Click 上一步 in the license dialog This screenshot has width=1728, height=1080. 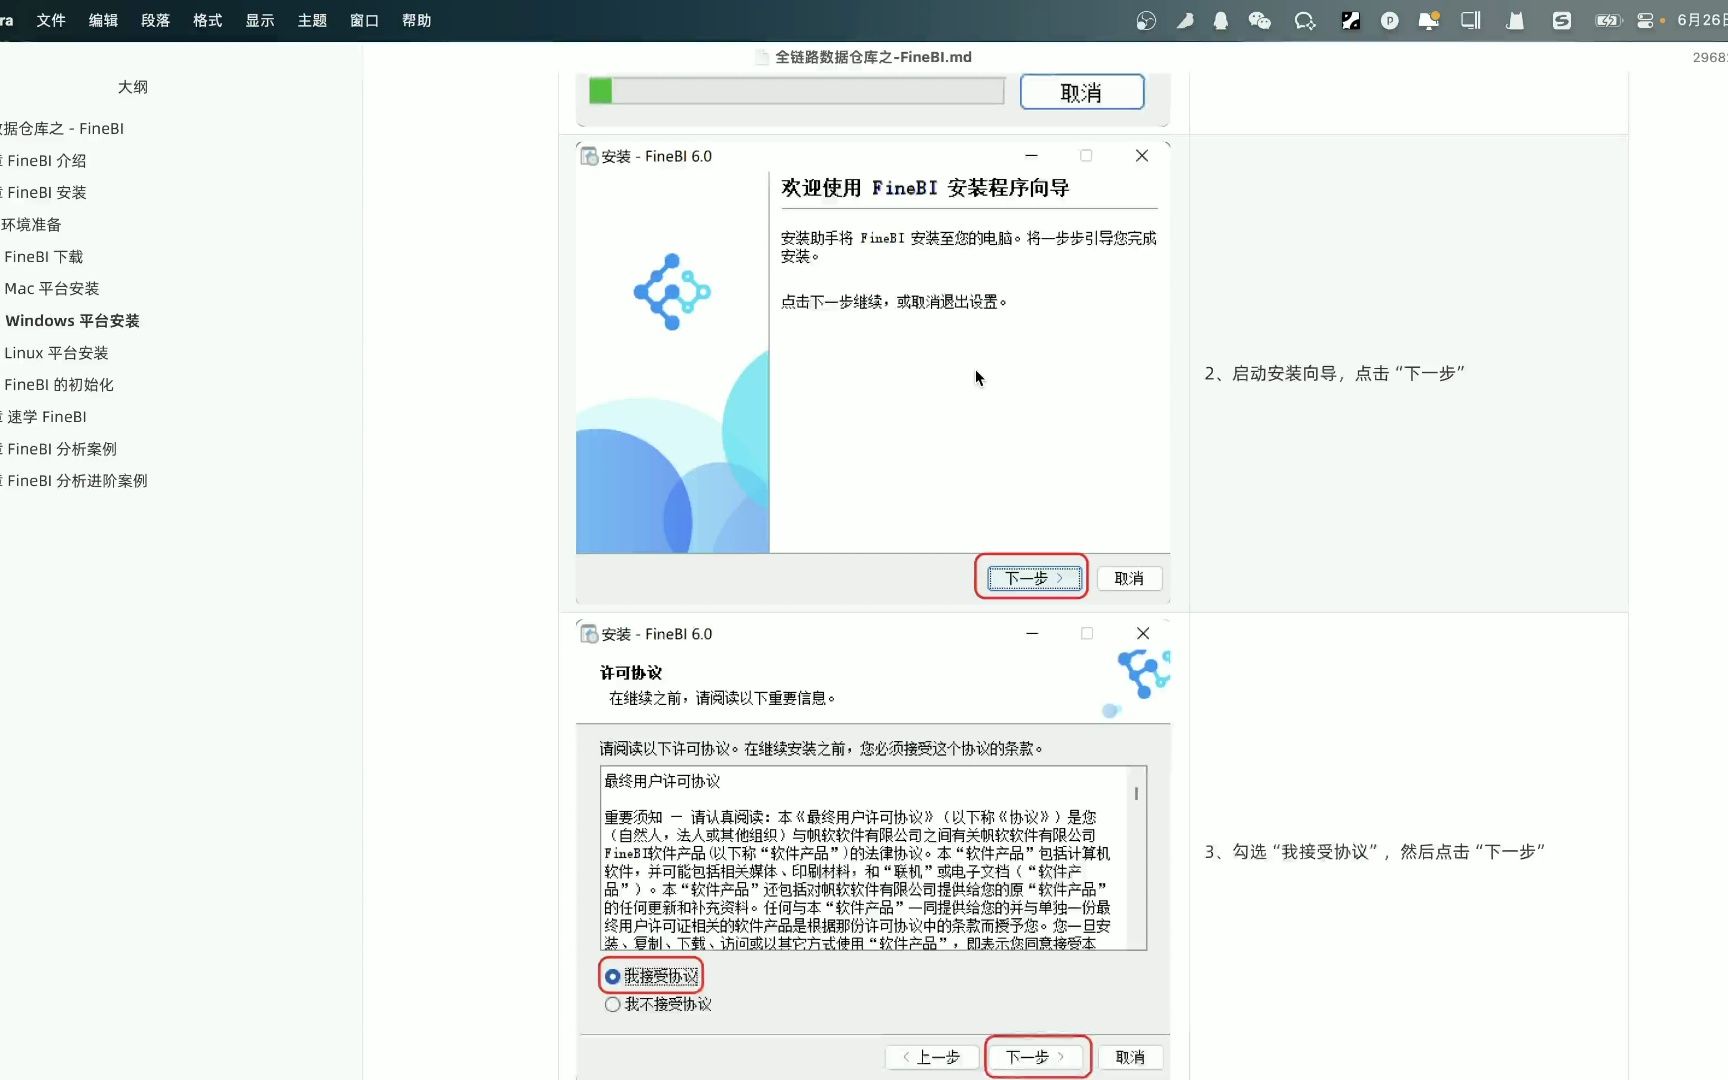931,1057
